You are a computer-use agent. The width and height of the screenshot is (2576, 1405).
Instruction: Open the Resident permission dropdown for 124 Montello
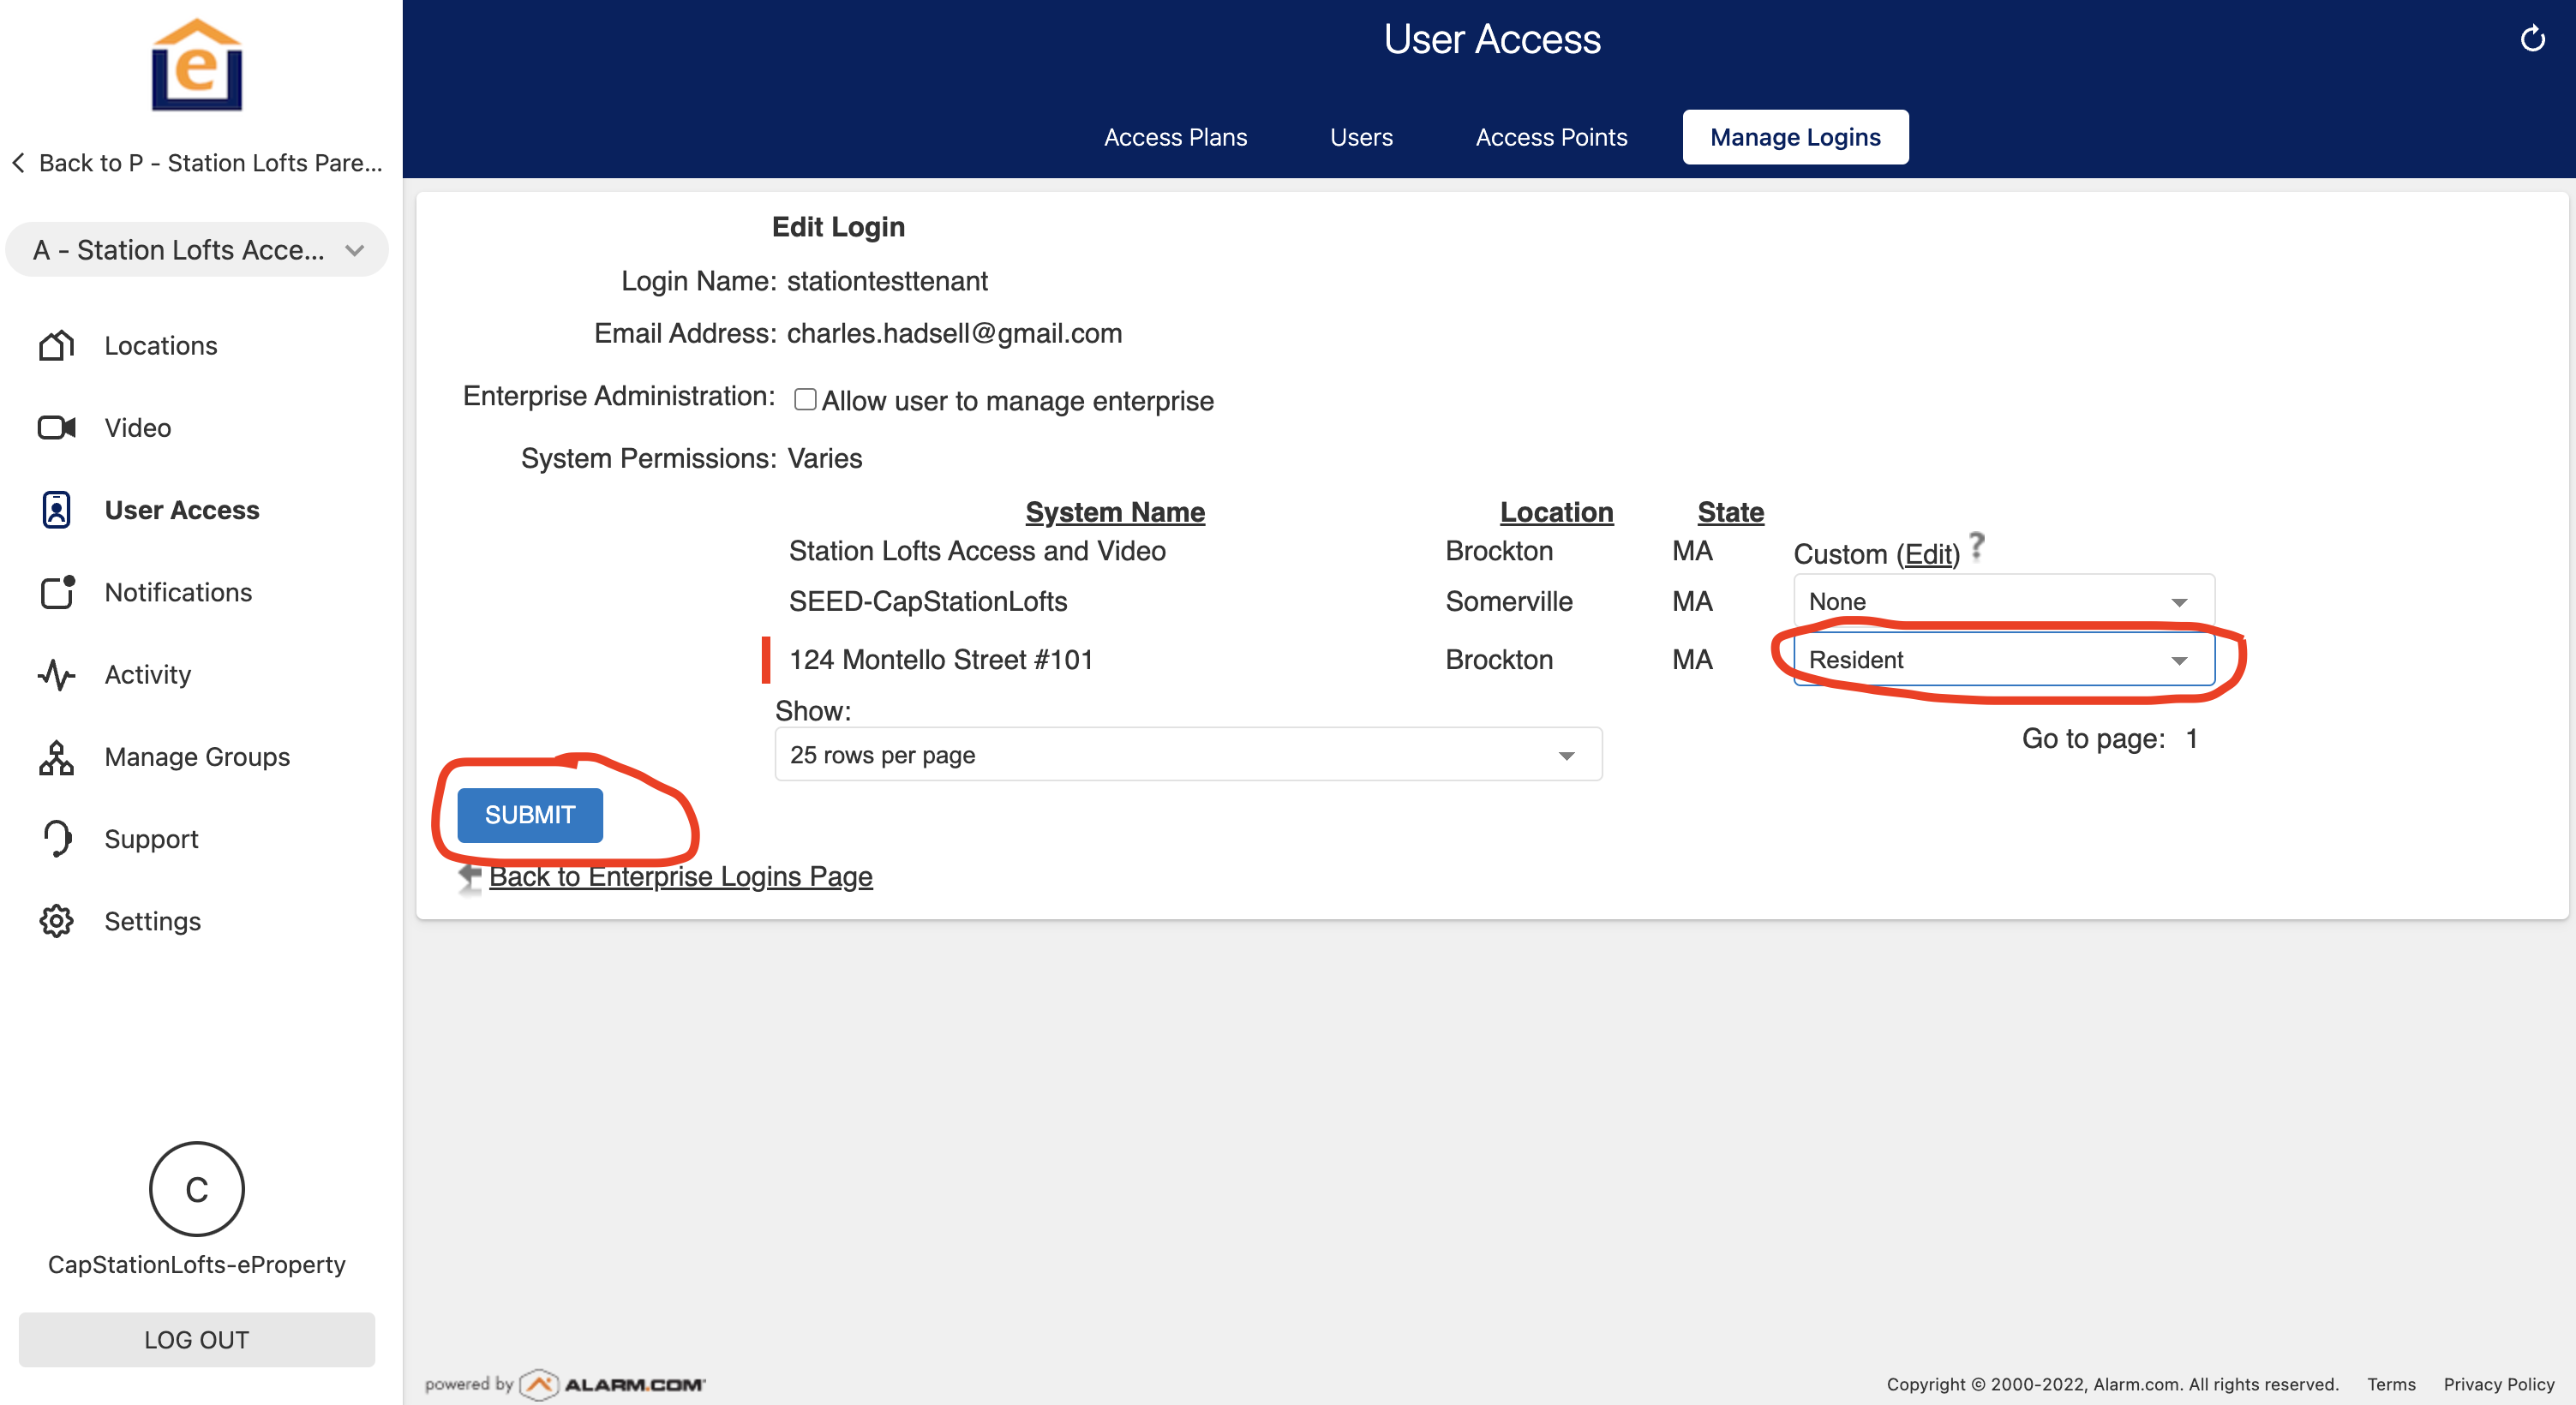pos(2003,659)
